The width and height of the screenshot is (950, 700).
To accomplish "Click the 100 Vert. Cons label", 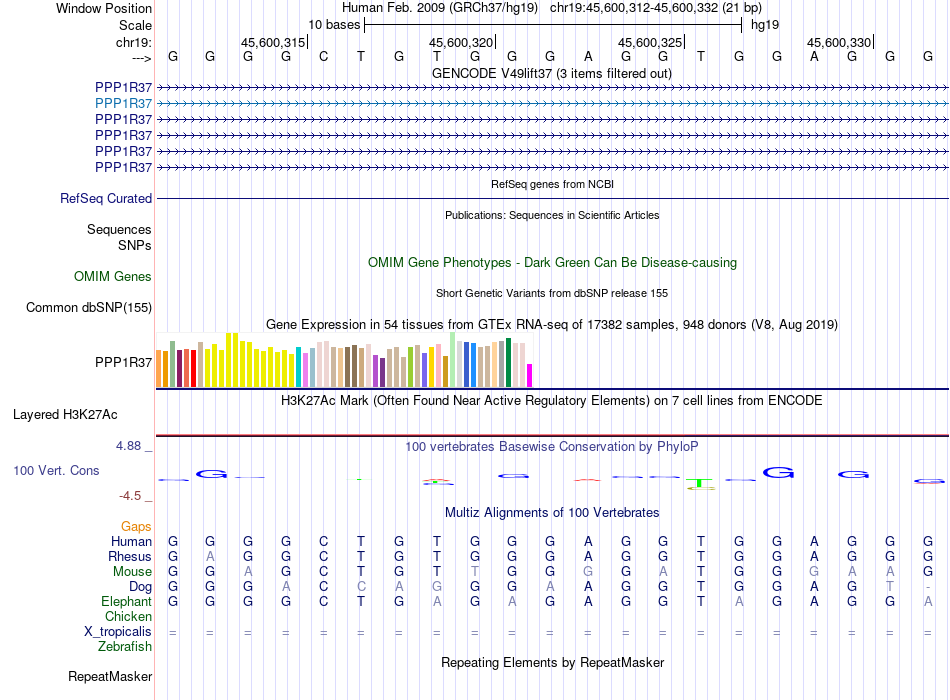I will pos(56,470).
